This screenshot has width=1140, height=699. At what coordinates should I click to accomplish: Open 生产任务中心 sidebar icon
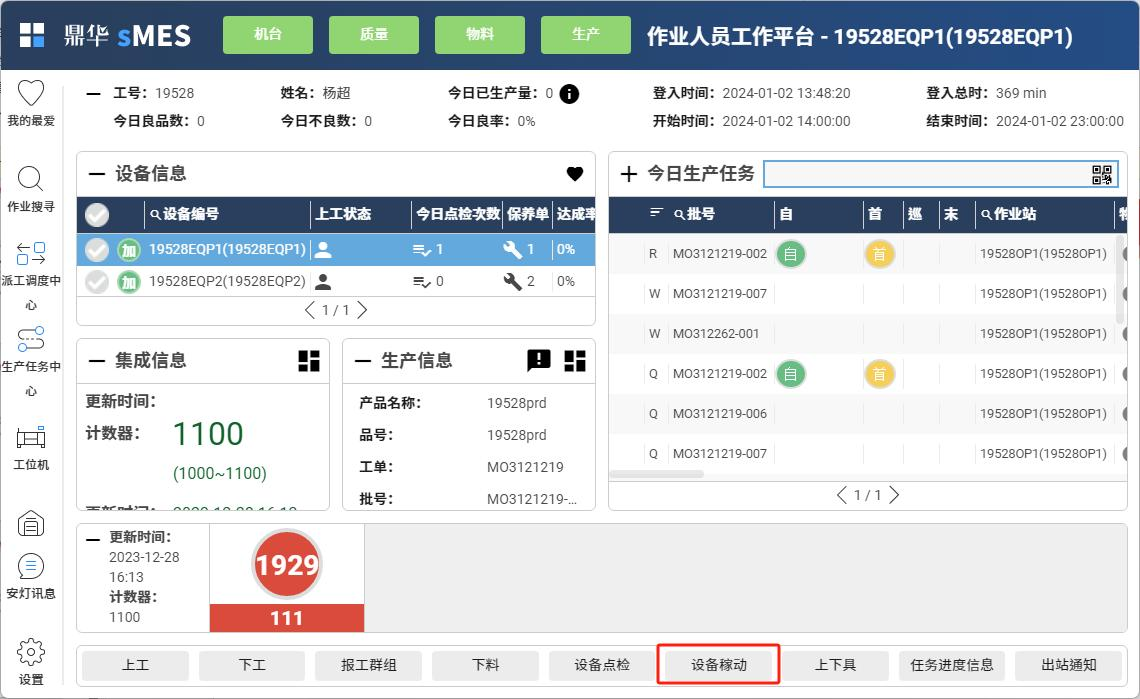(31, 339)
